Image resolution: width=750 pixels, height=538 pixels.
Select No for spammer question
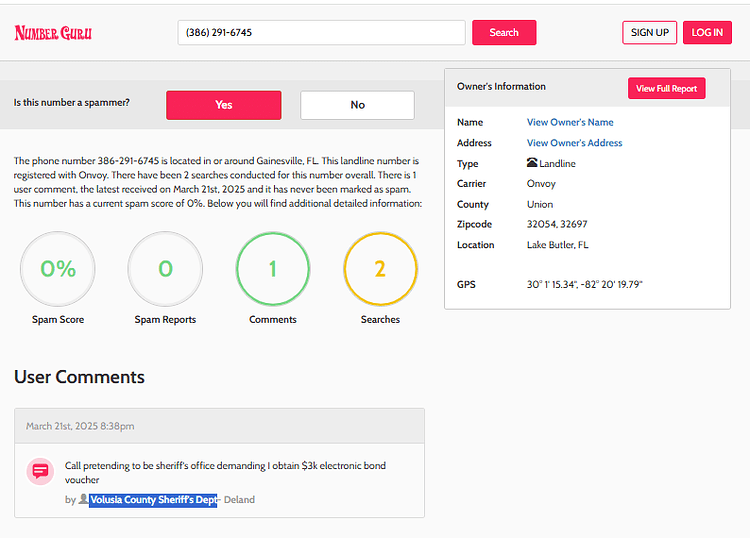[x=357, y=105]
